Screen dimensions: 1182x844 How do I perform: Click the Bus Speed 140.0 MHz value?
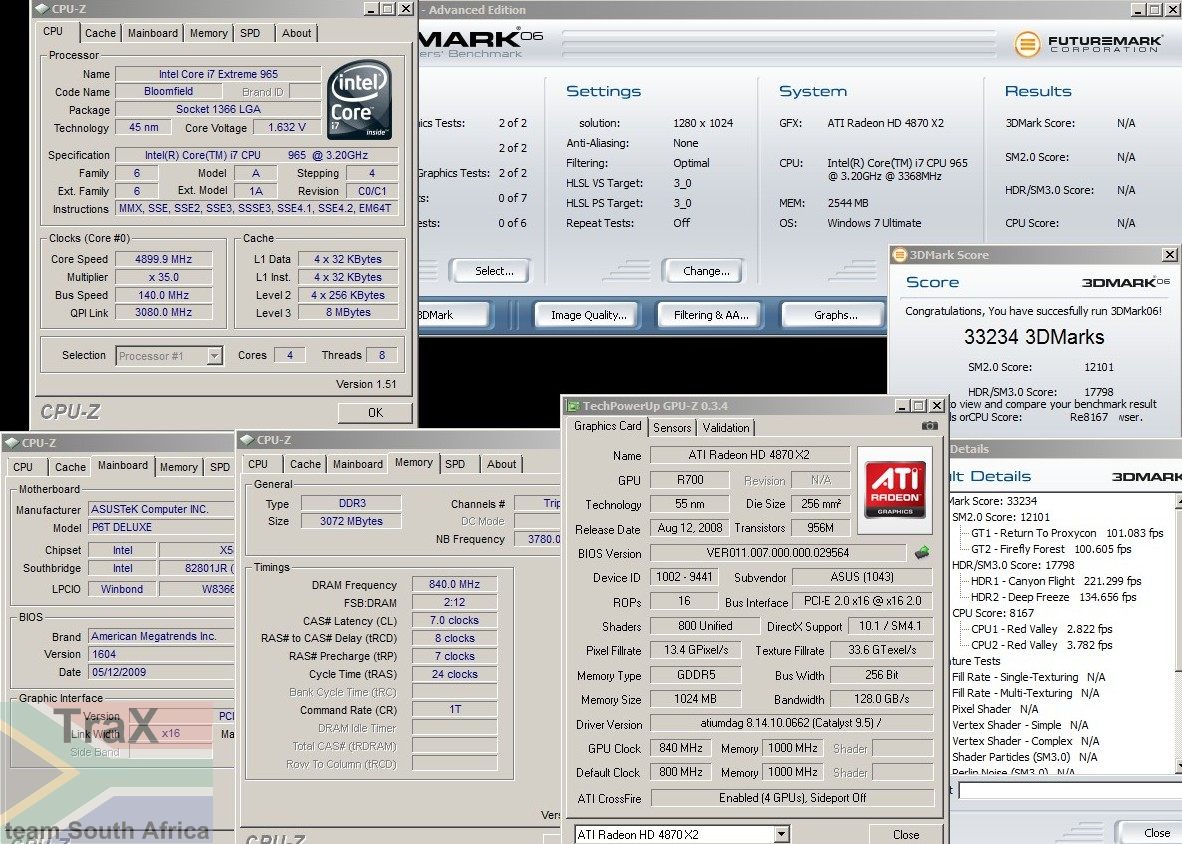pyautogui.click(x=164, y=295)
